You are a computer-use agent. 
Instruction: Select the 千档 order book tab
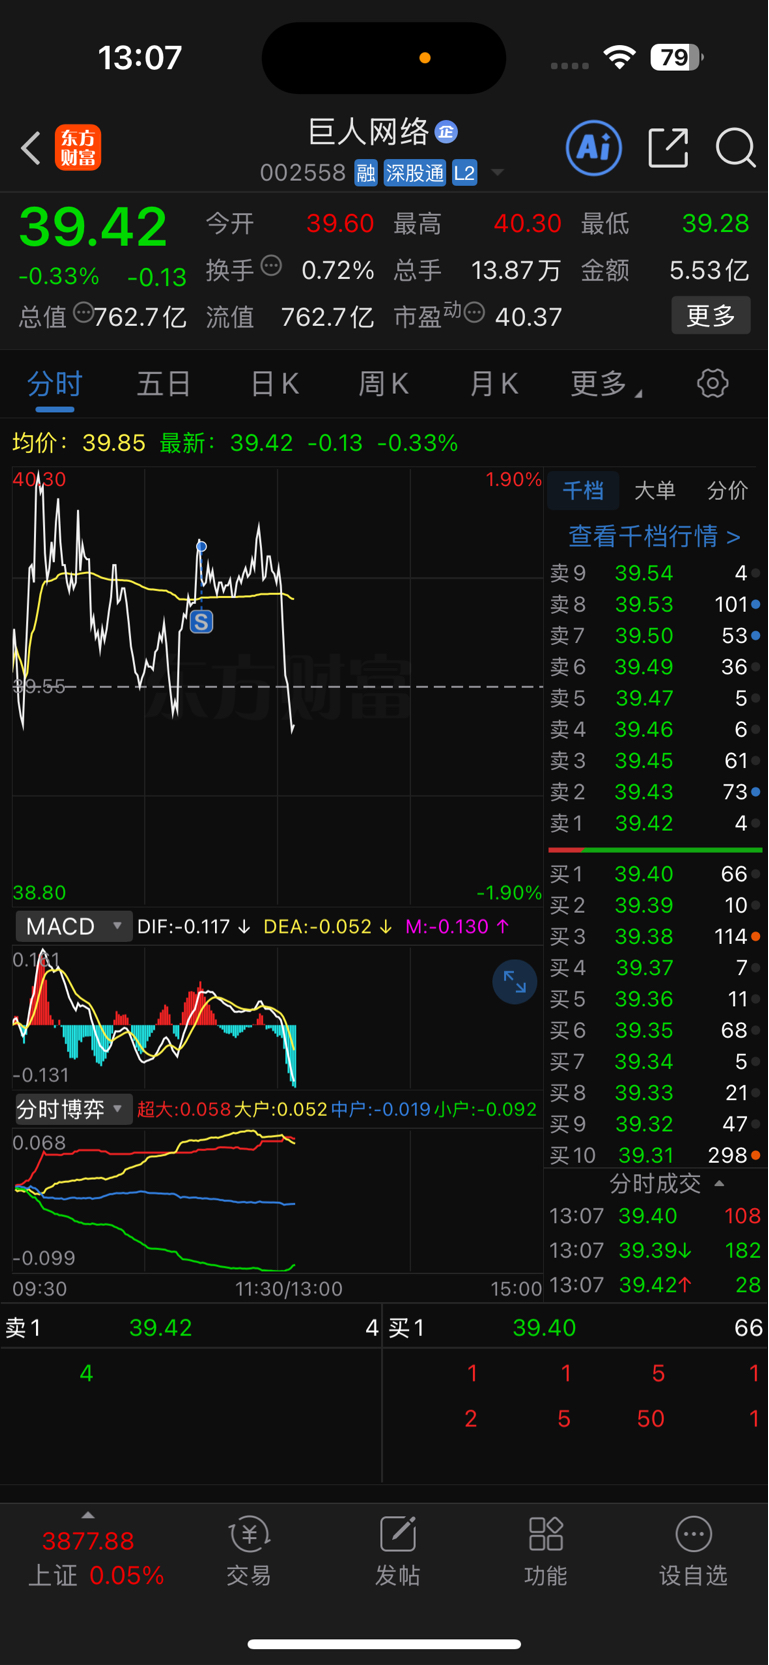583,491
